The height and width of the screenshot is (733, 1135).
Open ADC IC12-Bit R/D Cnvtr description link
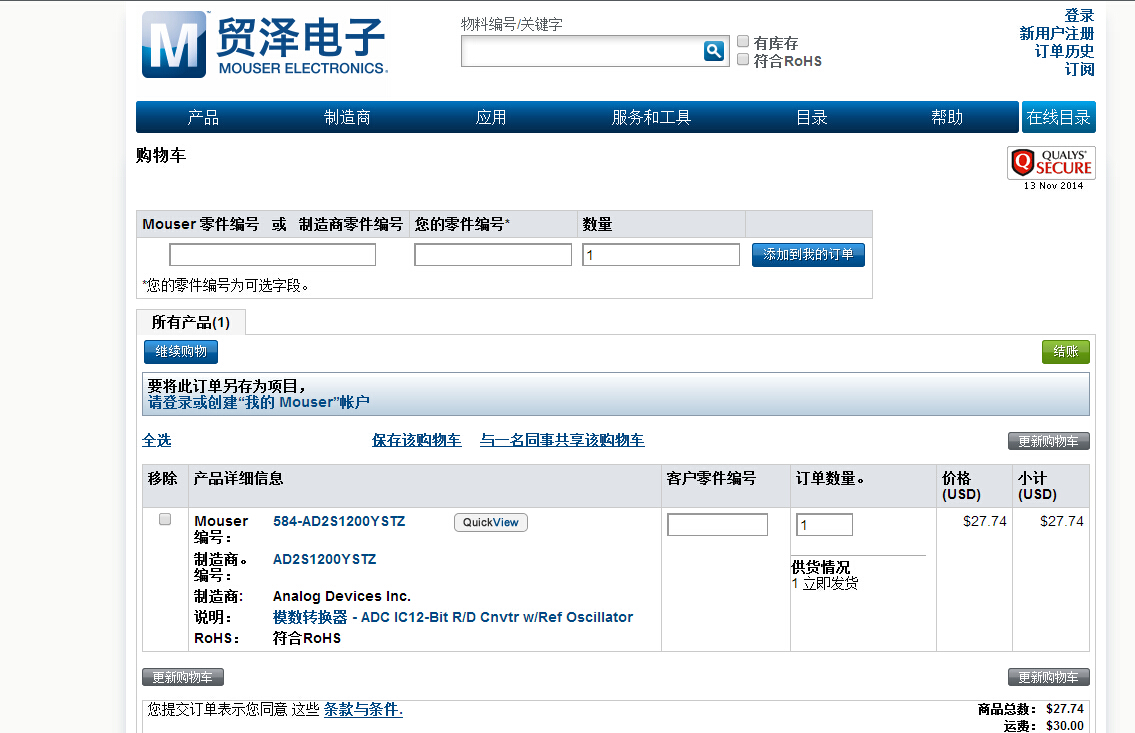[497, 617]
